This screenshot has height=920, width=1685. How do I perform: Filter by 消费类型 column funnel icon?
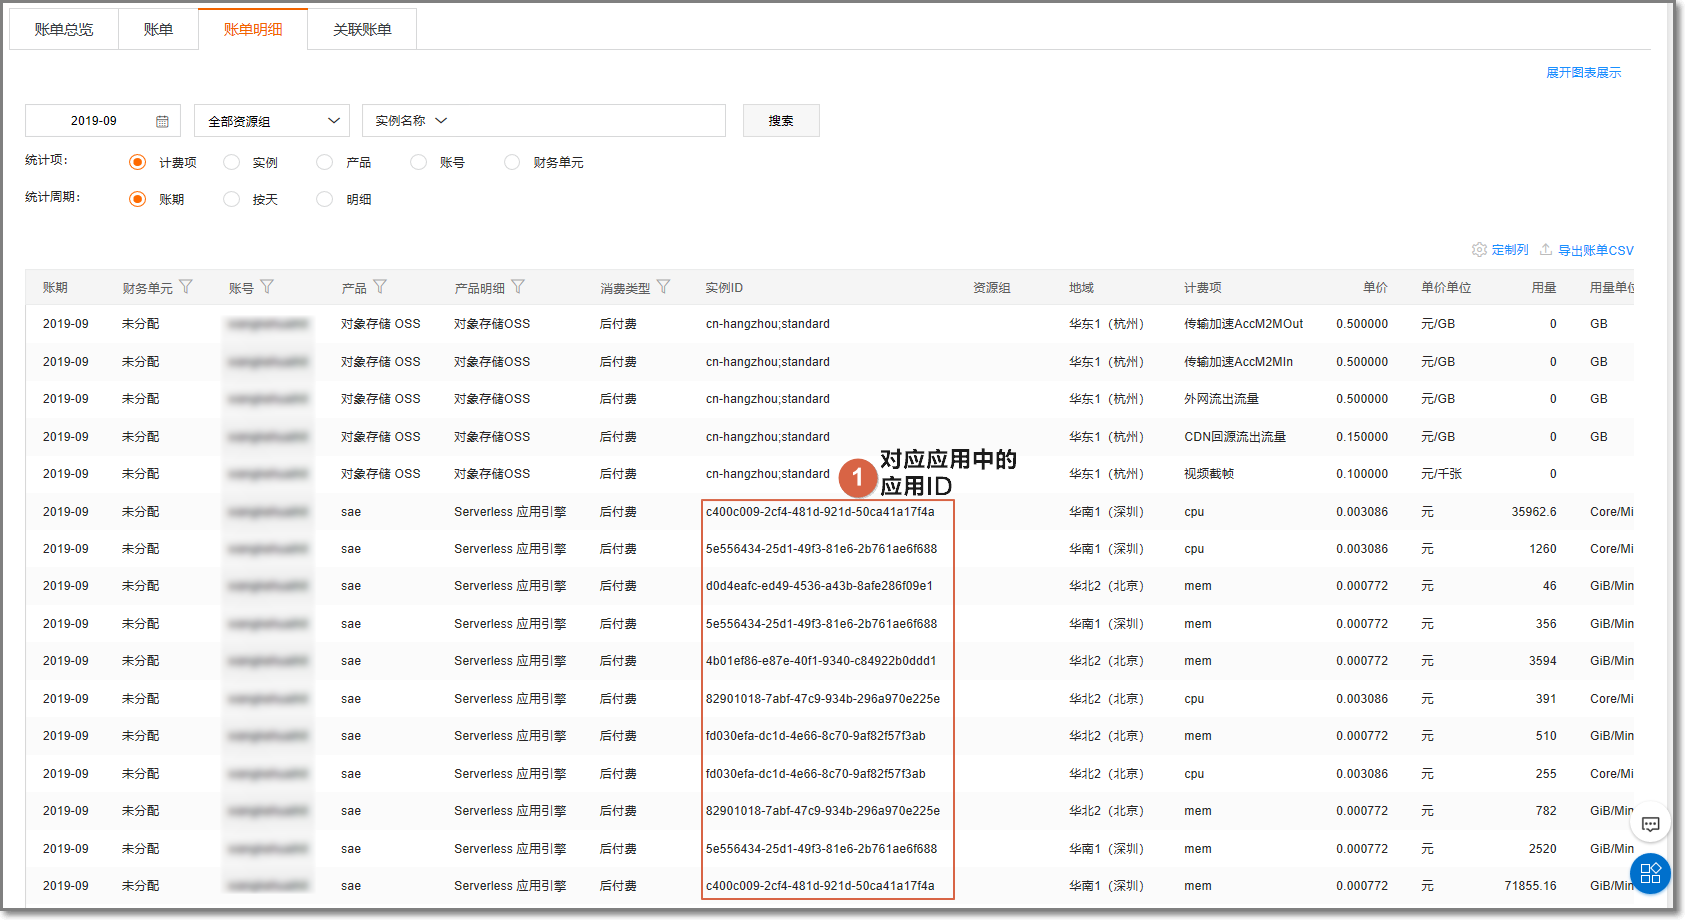663,287
